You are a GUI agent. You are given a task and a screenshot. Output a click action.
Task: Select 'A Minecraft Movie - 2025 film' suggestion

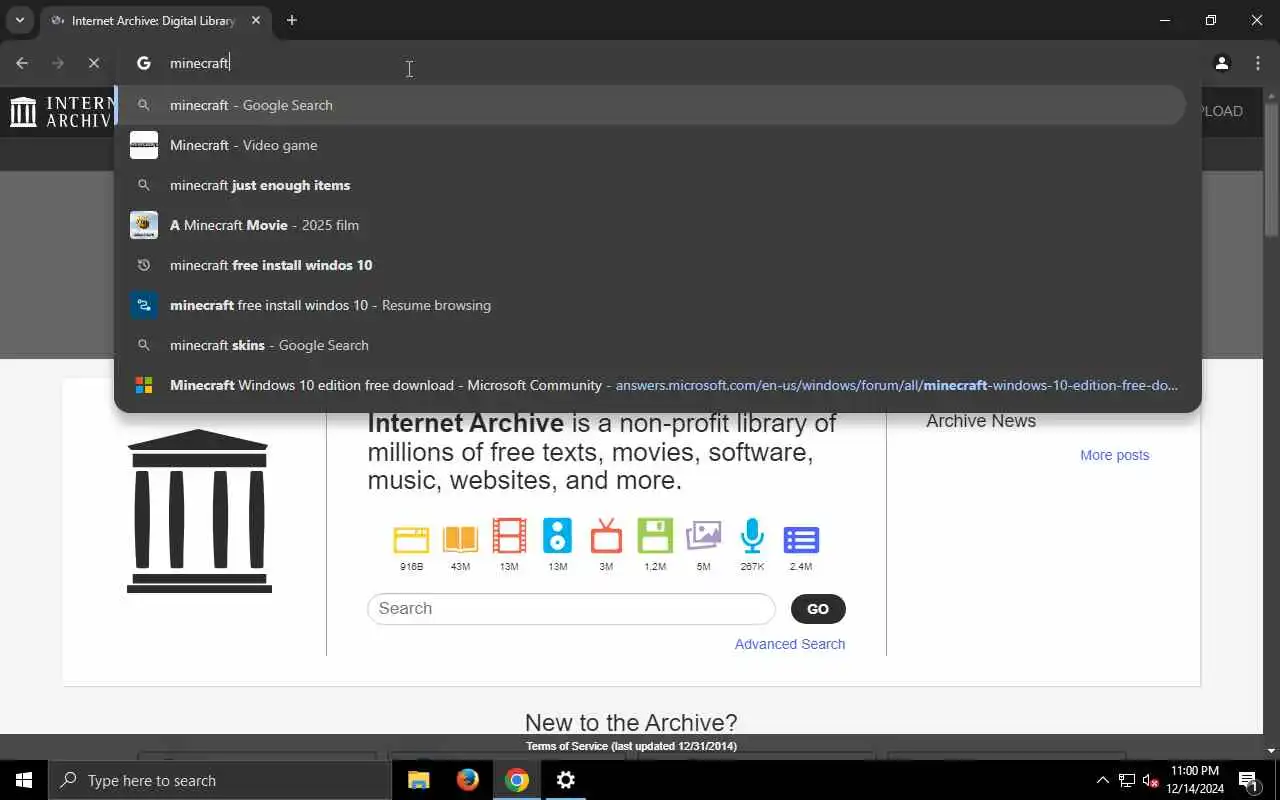coord(652,225)
